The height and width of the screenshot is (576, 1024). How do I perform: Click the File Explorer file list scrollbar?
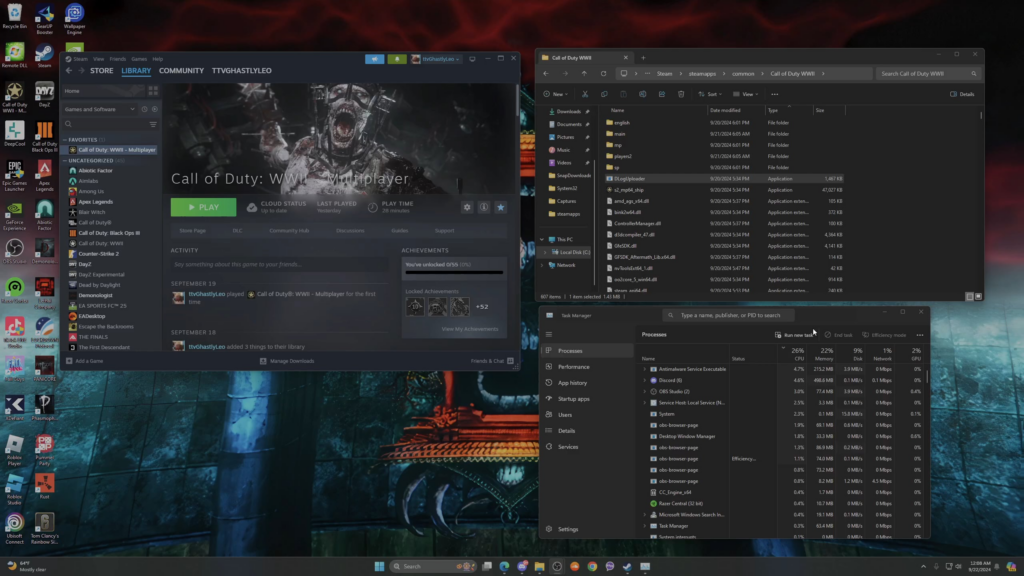[x=981, y=115]
